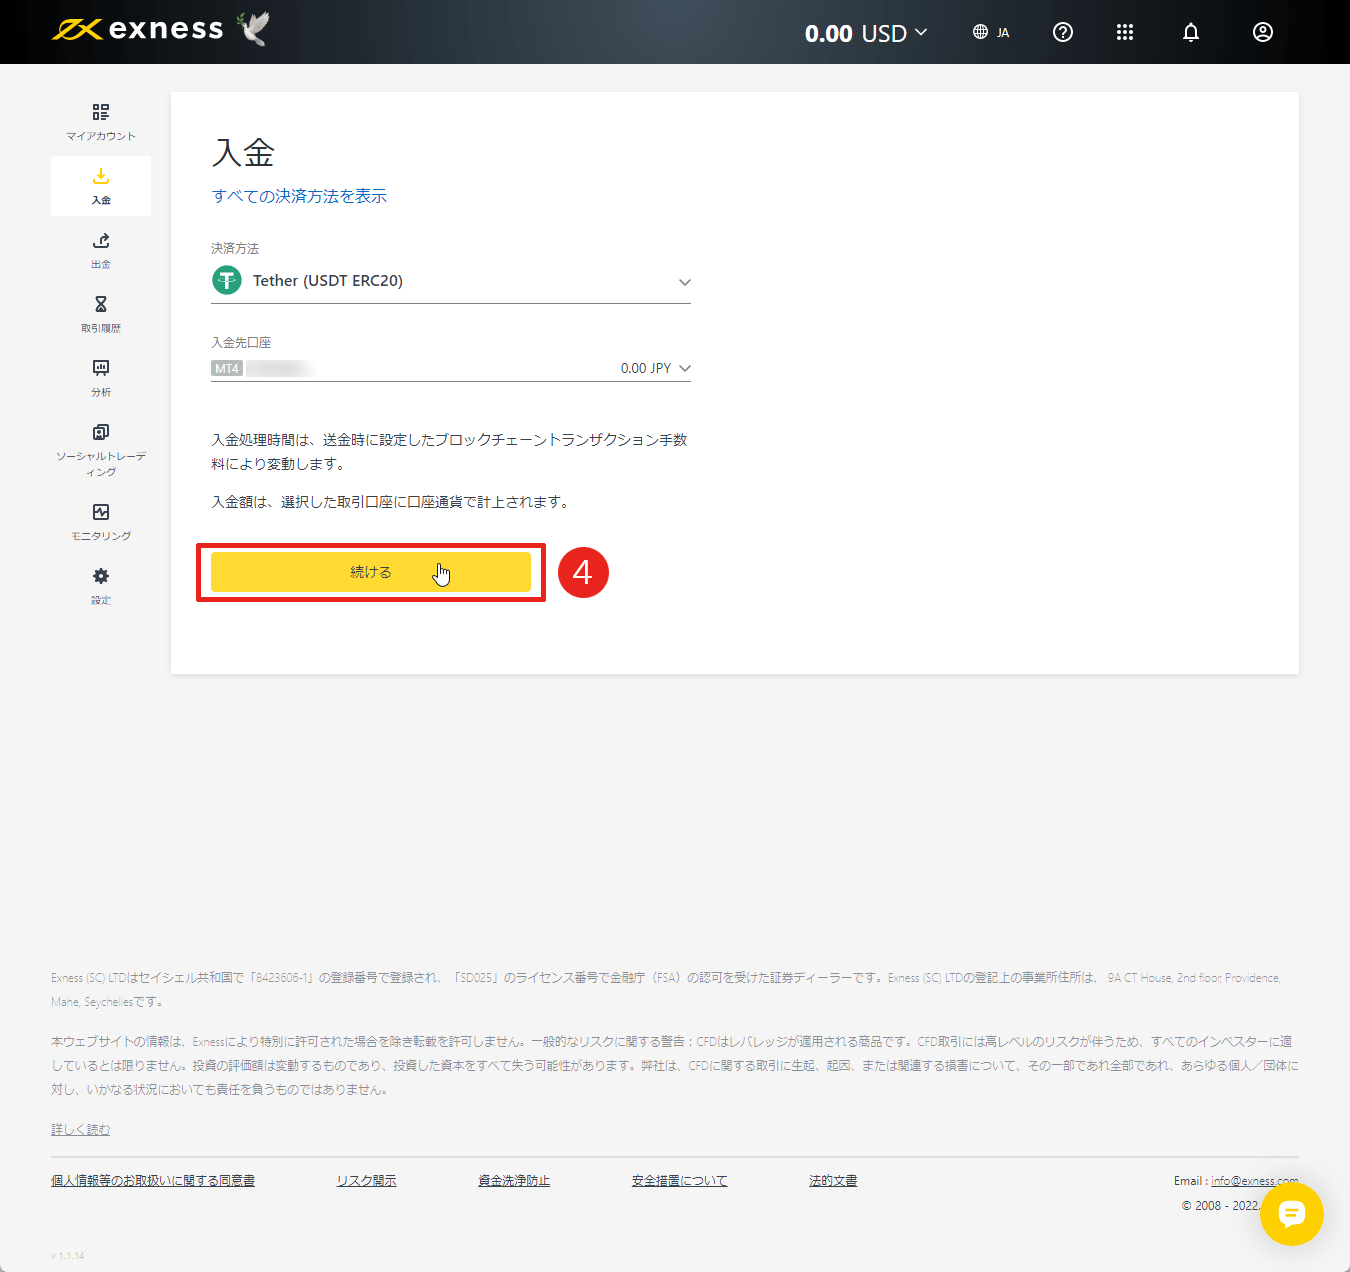The width and height of the screenshot is (1350, 1272).
Task: Open the JA language selector
Action: click(x=991, y=32)
